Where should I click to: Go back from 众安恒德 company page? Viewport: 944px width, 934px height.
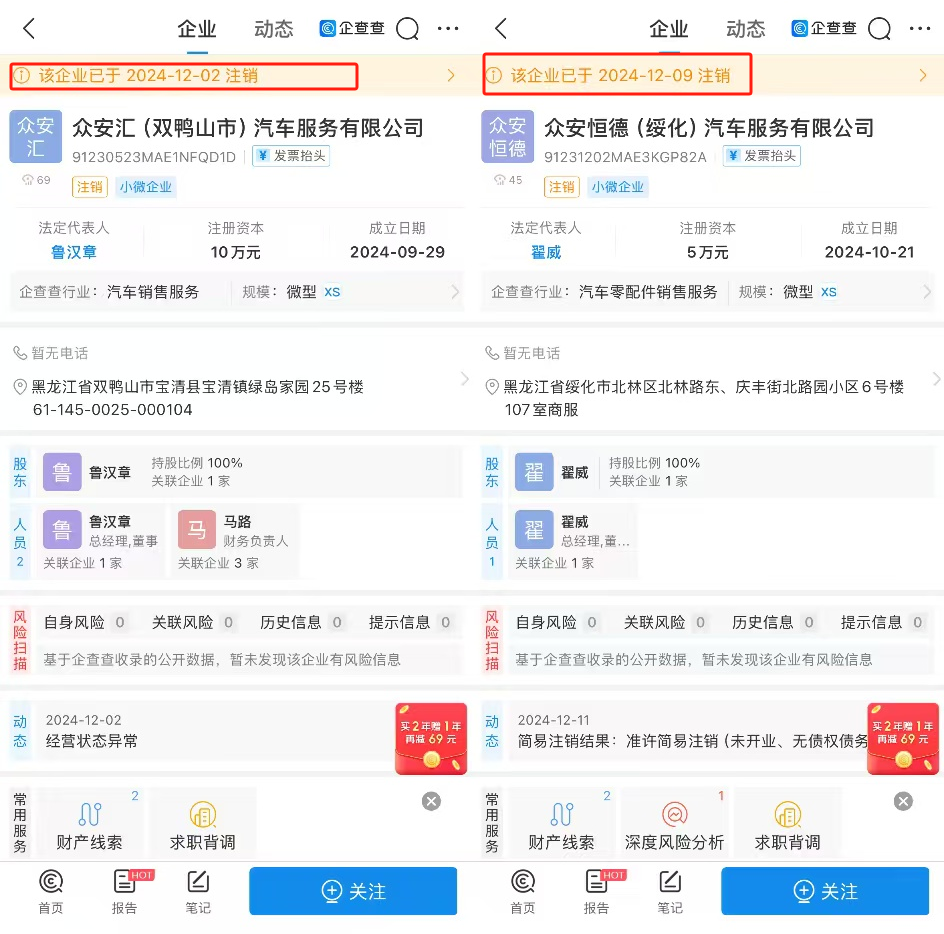[501, 28]
